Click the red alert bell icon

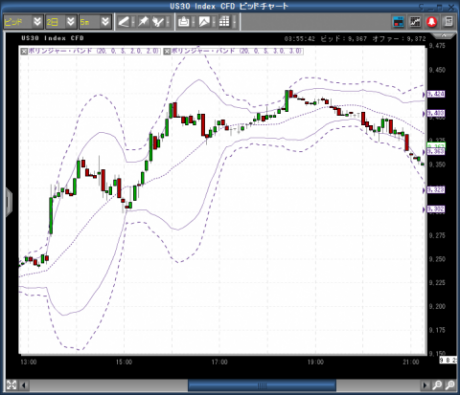[x=432, y=22]
